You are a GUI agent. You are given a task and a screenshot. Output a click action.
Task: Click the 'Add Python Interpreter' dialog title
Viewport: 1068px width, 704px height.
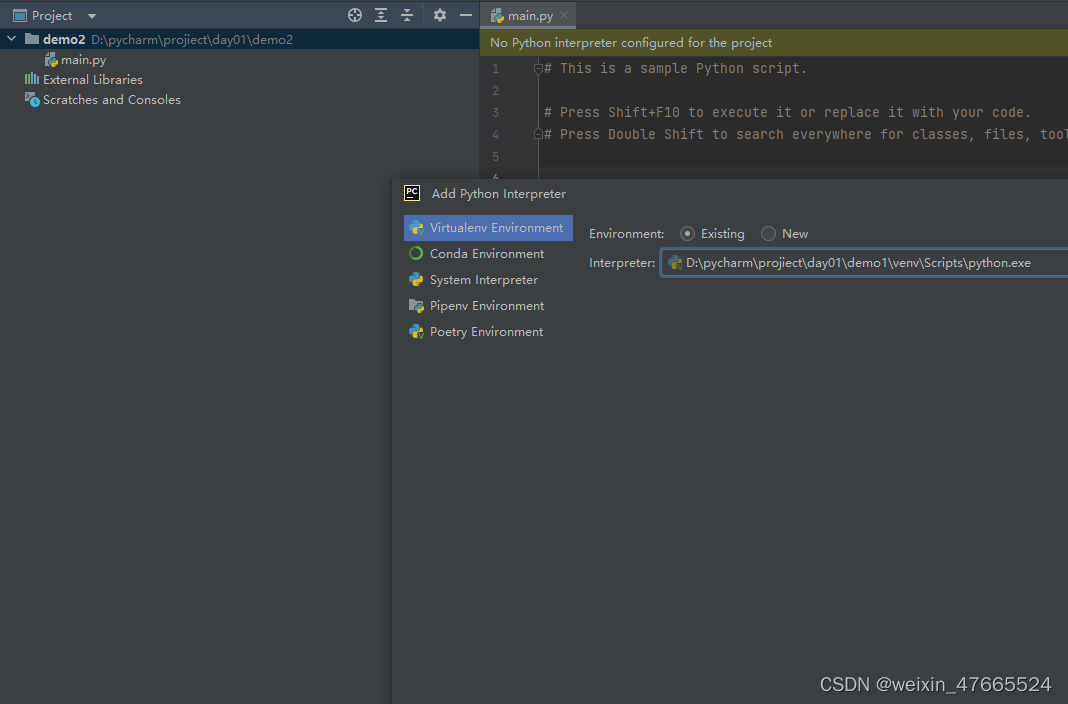click(x=499, y=194)
